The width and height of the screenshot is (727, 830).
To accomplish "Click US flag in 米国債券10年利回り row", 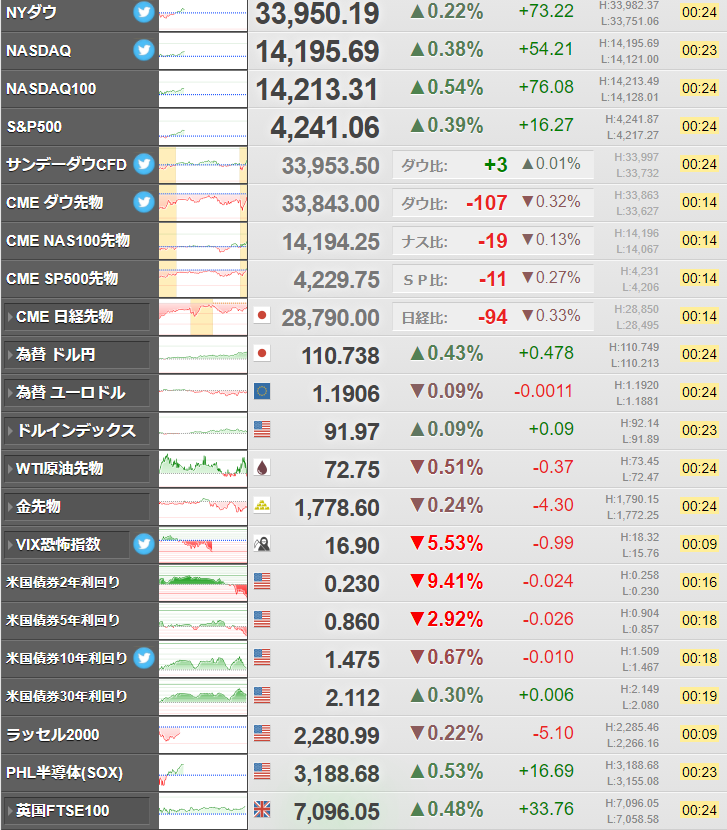I will pos(262,657).
